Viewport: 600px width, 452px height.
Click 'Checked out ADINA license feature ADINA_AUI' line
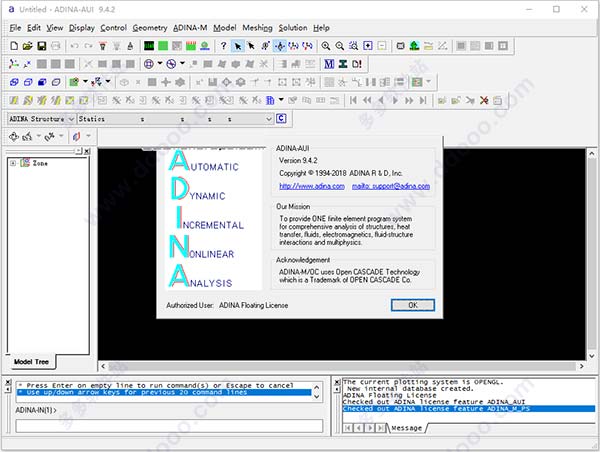tap(434, 402)
